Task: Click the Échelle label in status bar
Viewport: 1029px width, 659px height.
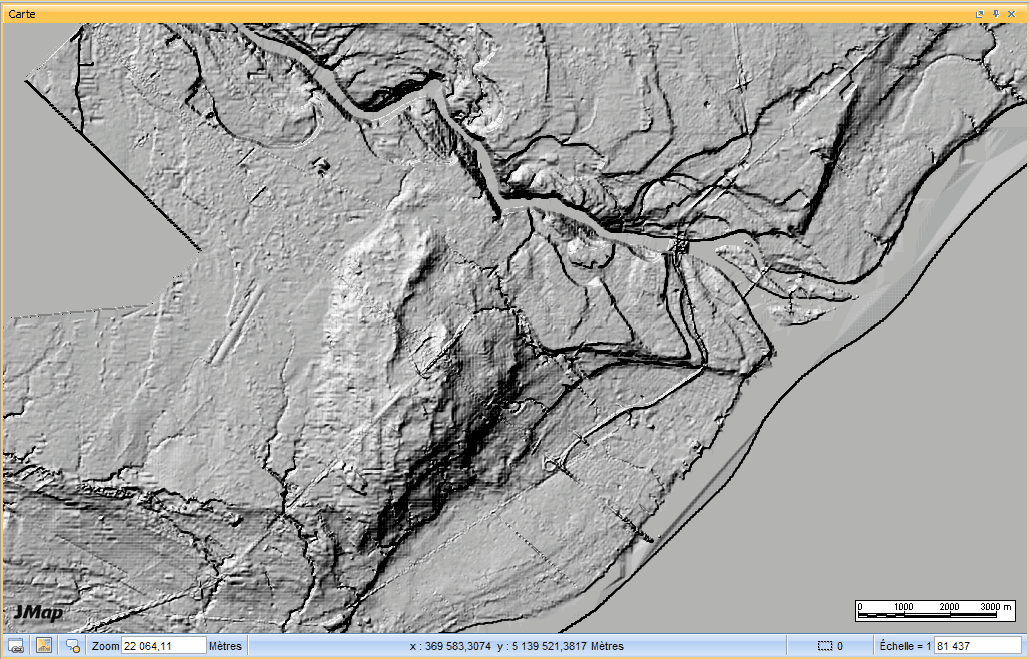Action: (905, 646)
